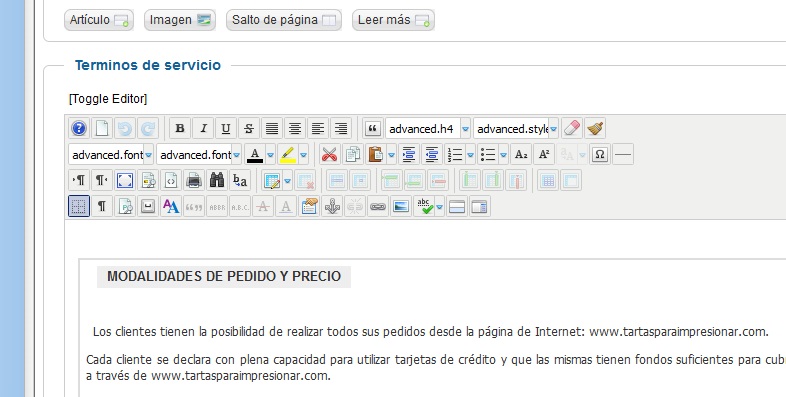Screen dimensions: 786x397
Task: Click the Paste clipboard icon
Action: [375, 154]
